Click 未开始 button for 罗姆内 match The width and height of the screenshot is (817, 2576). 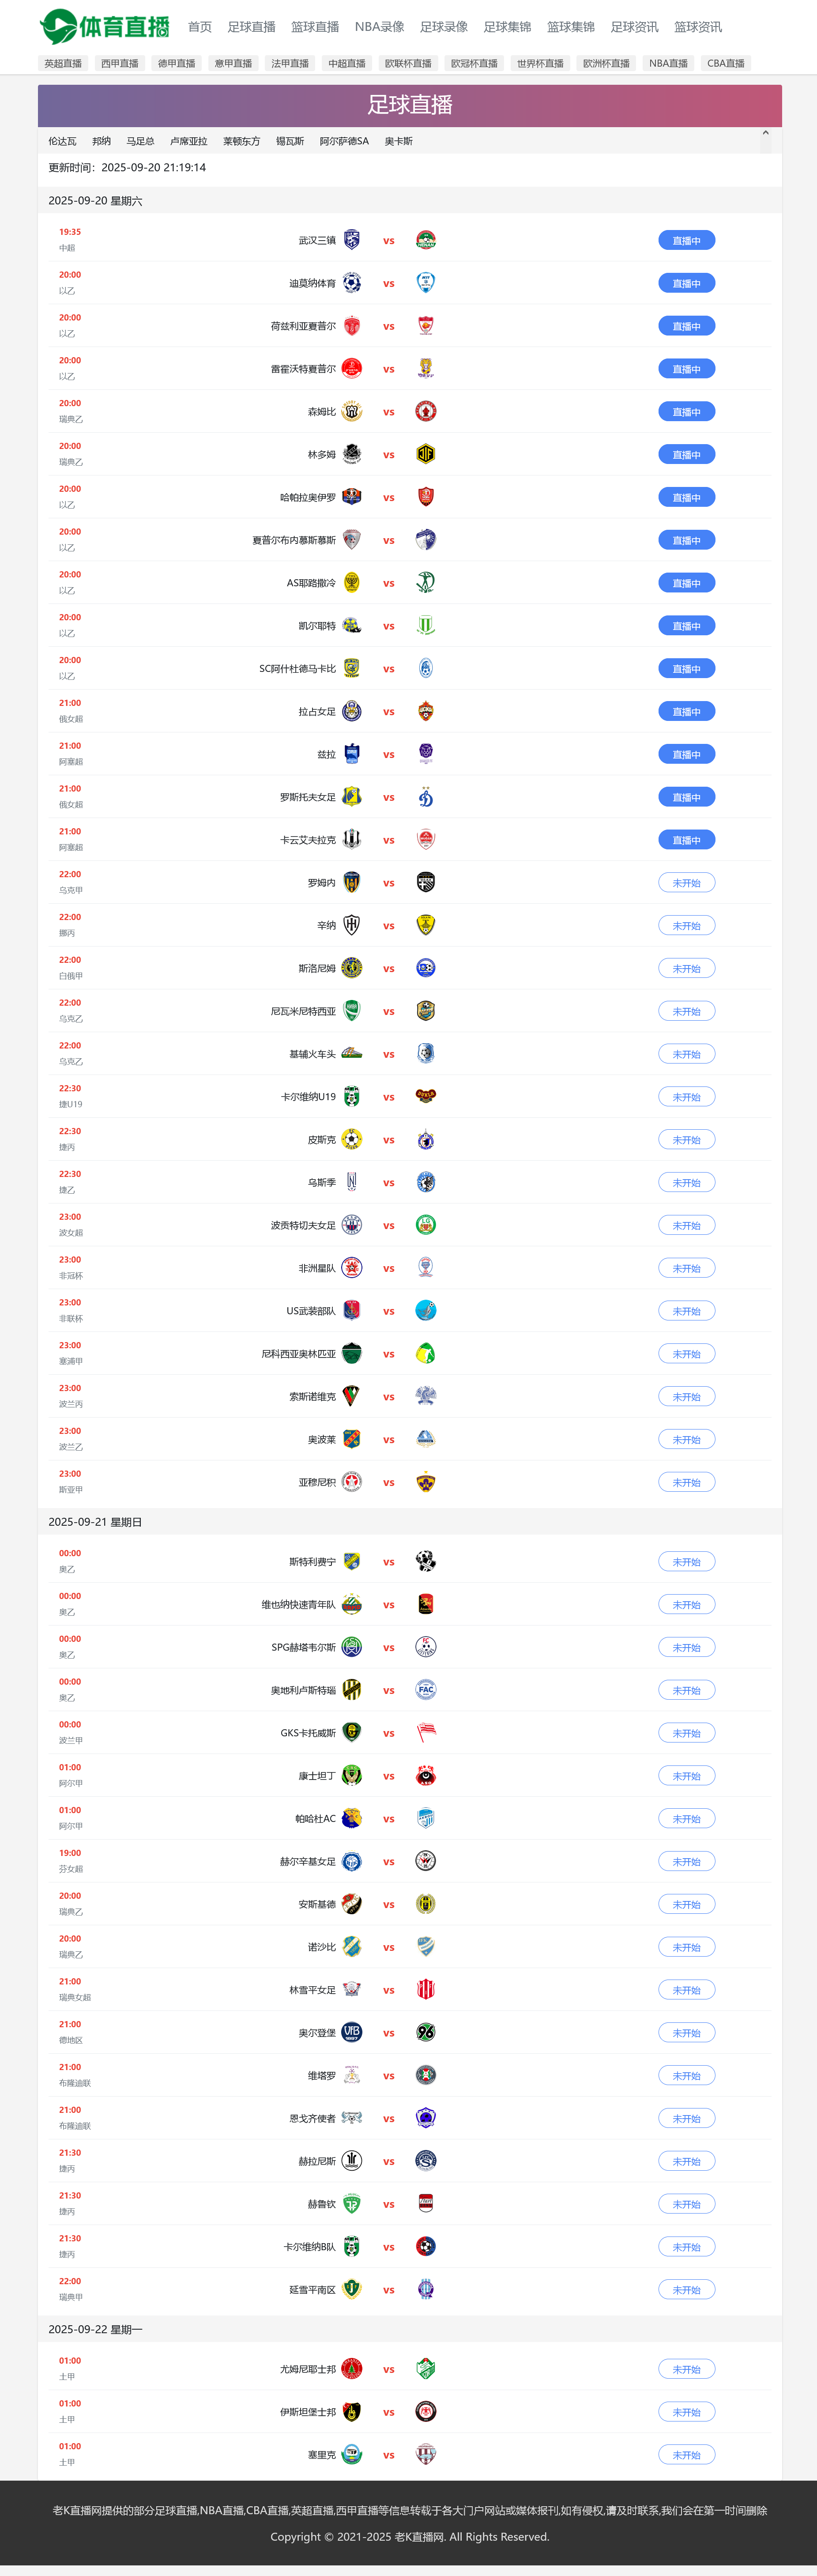686,883
